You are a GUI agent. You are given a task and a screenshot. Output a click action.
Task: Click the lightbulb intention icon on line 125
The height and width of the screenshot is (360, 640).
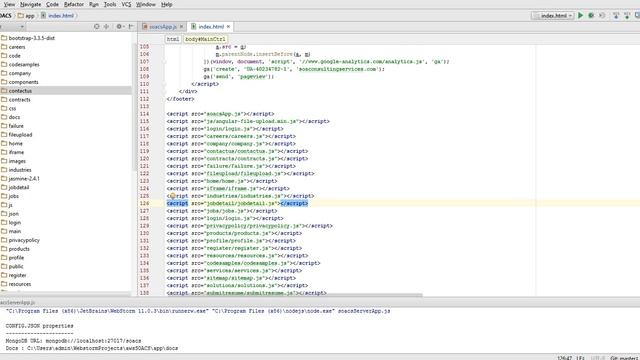173,196
